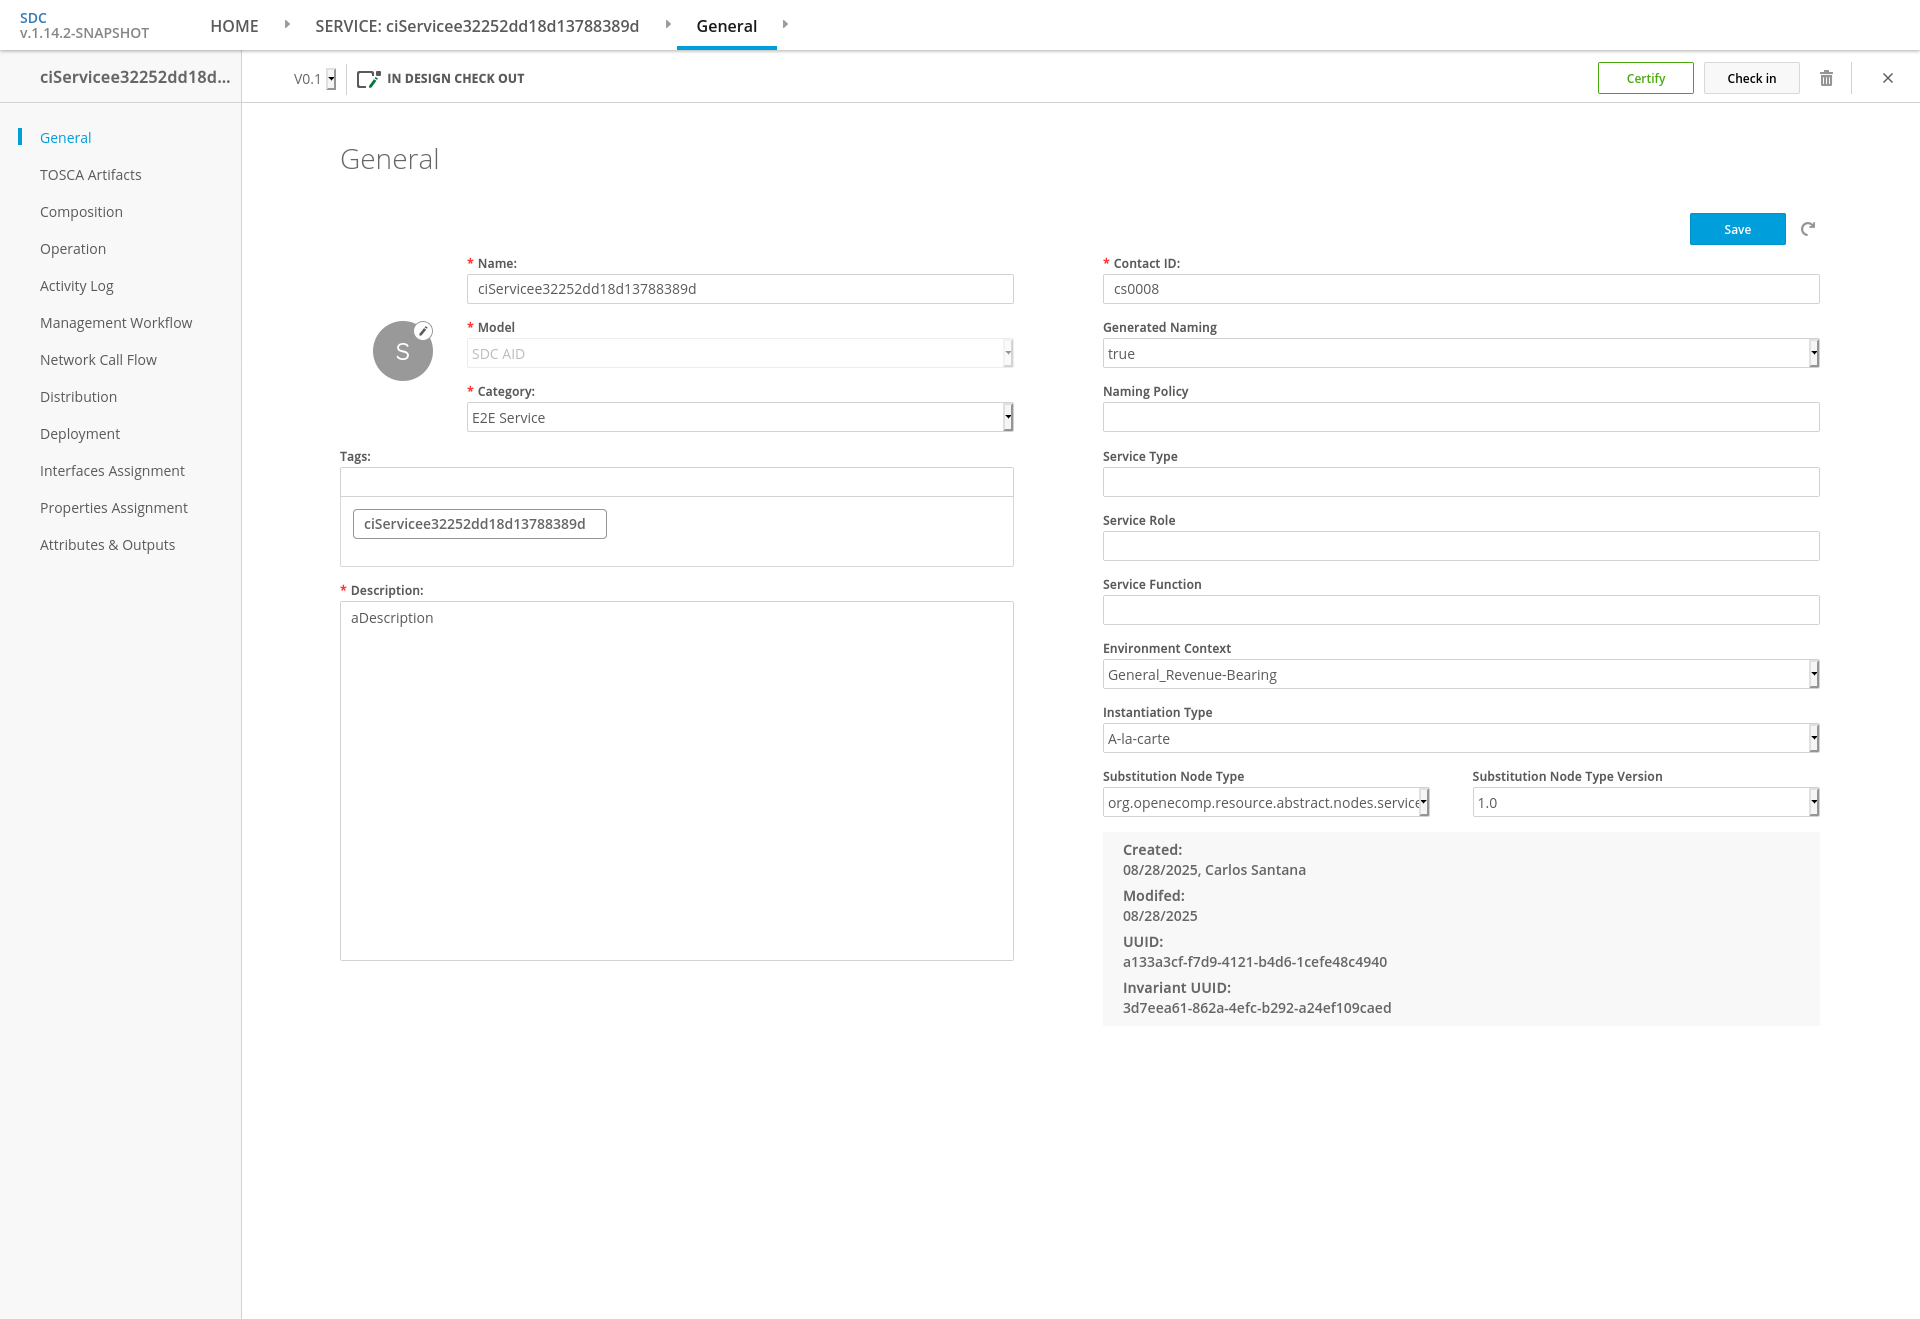Viewport: 1920px width, 1319px height.
Task: Click into the Service Role field
Action: click(x=1461, y=546)
